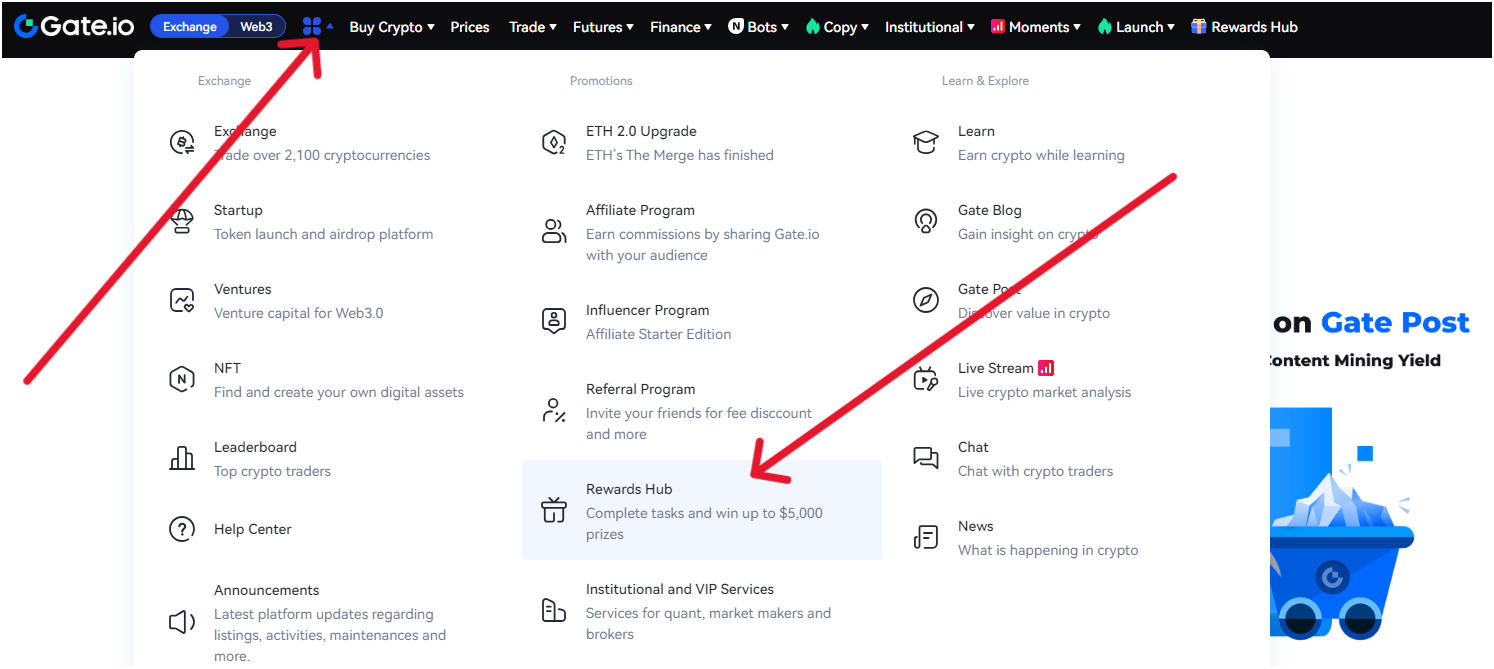Expand the Buy Crypto dropdown
The width and height of the screenshot is (1494, 669).
(389, 27)
